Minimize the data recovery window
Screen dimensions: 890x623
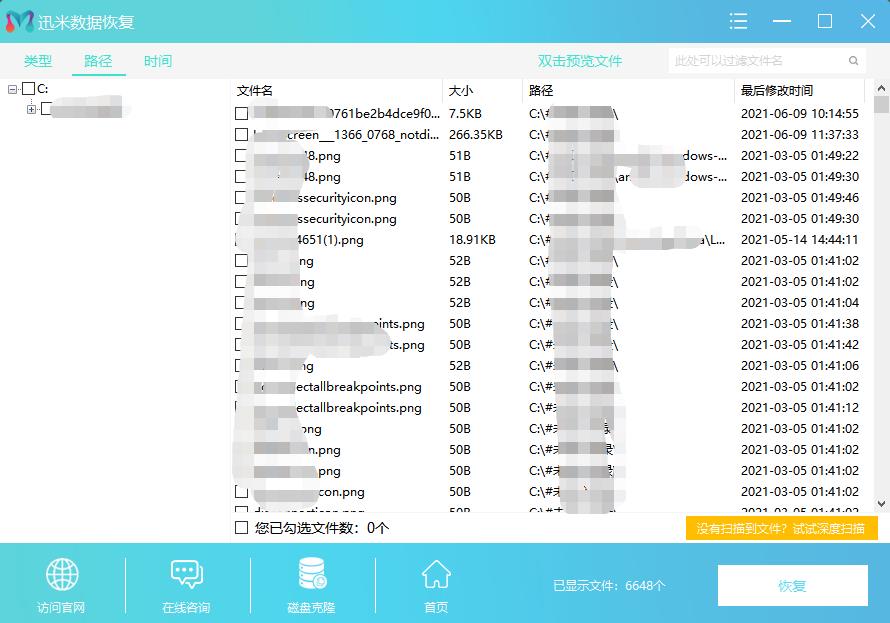(782, 21)
